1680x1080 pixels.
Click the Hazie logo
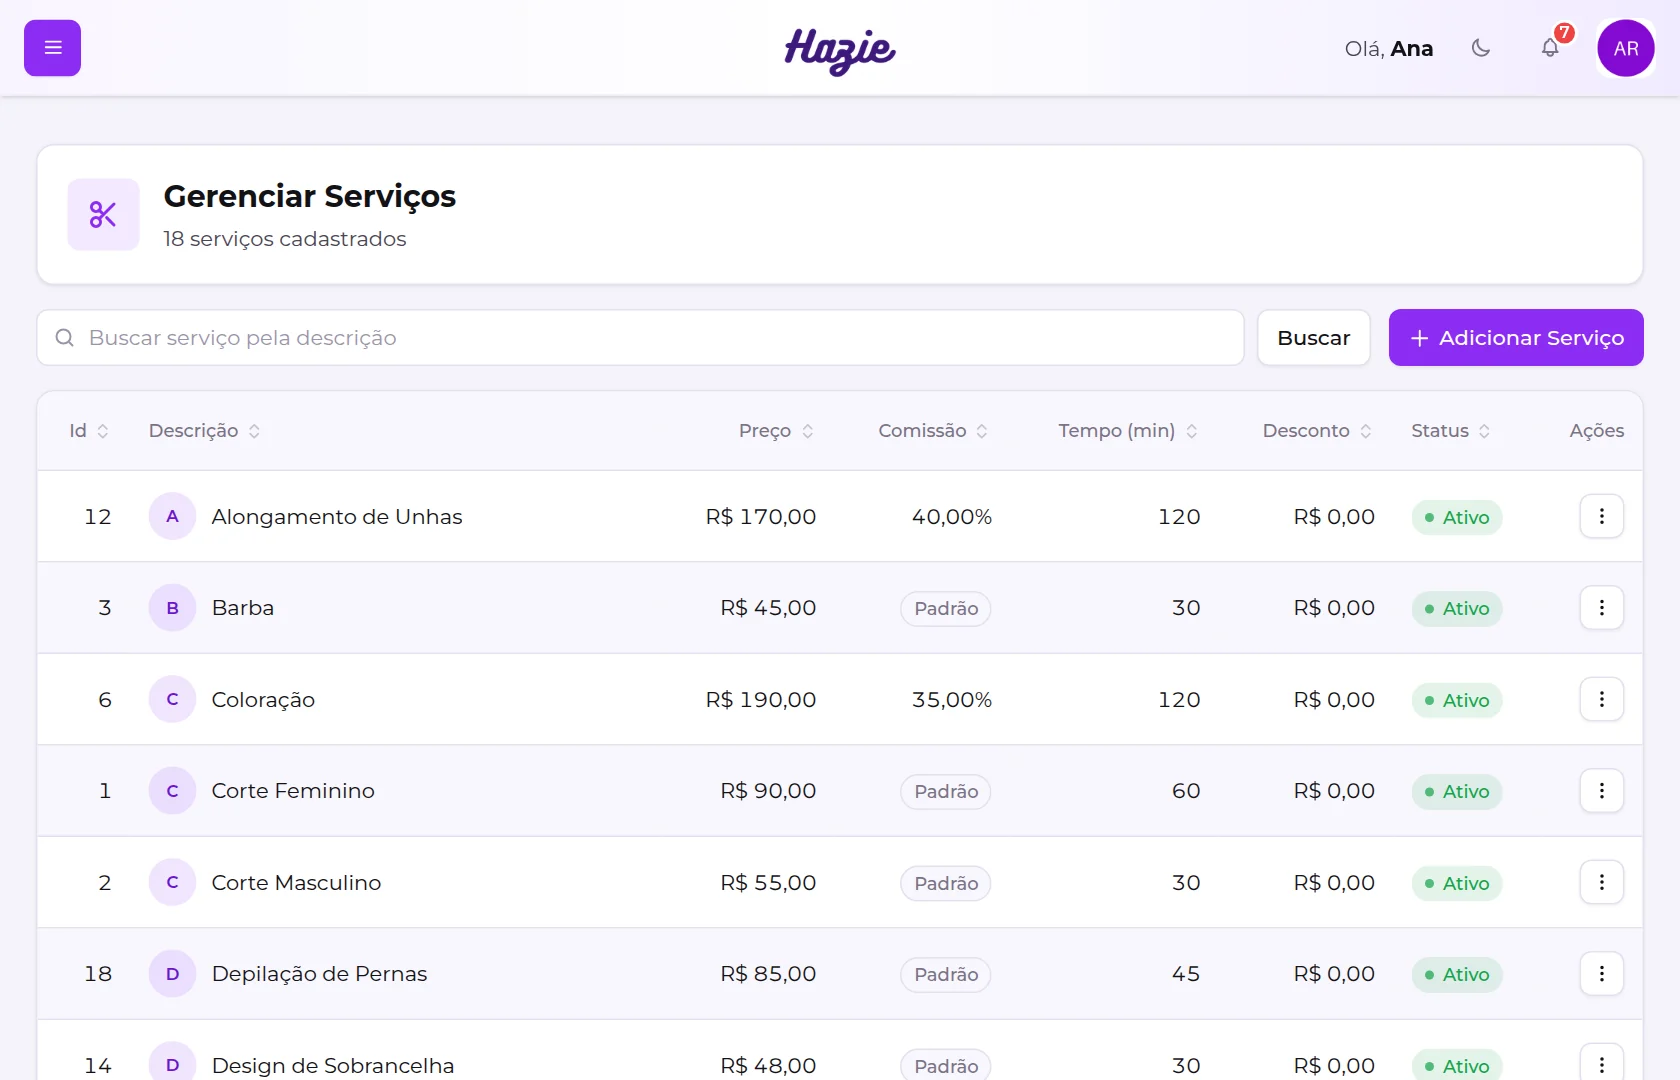coord(840,50)
